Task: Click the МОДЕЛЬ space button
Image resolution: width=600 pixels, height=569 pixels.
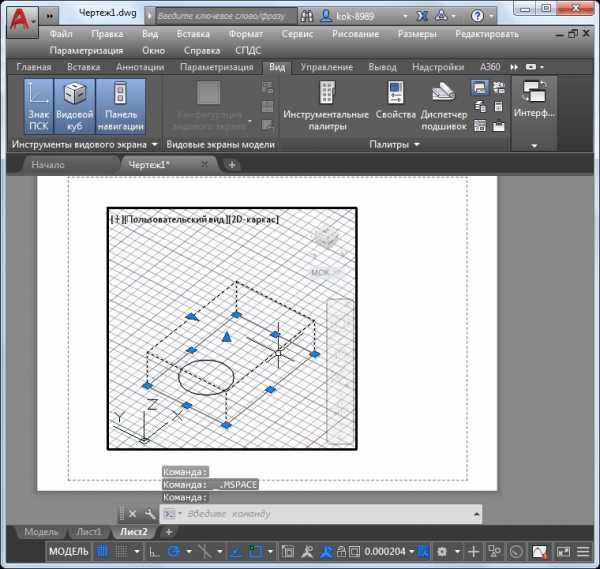Action: click(69, 551)
